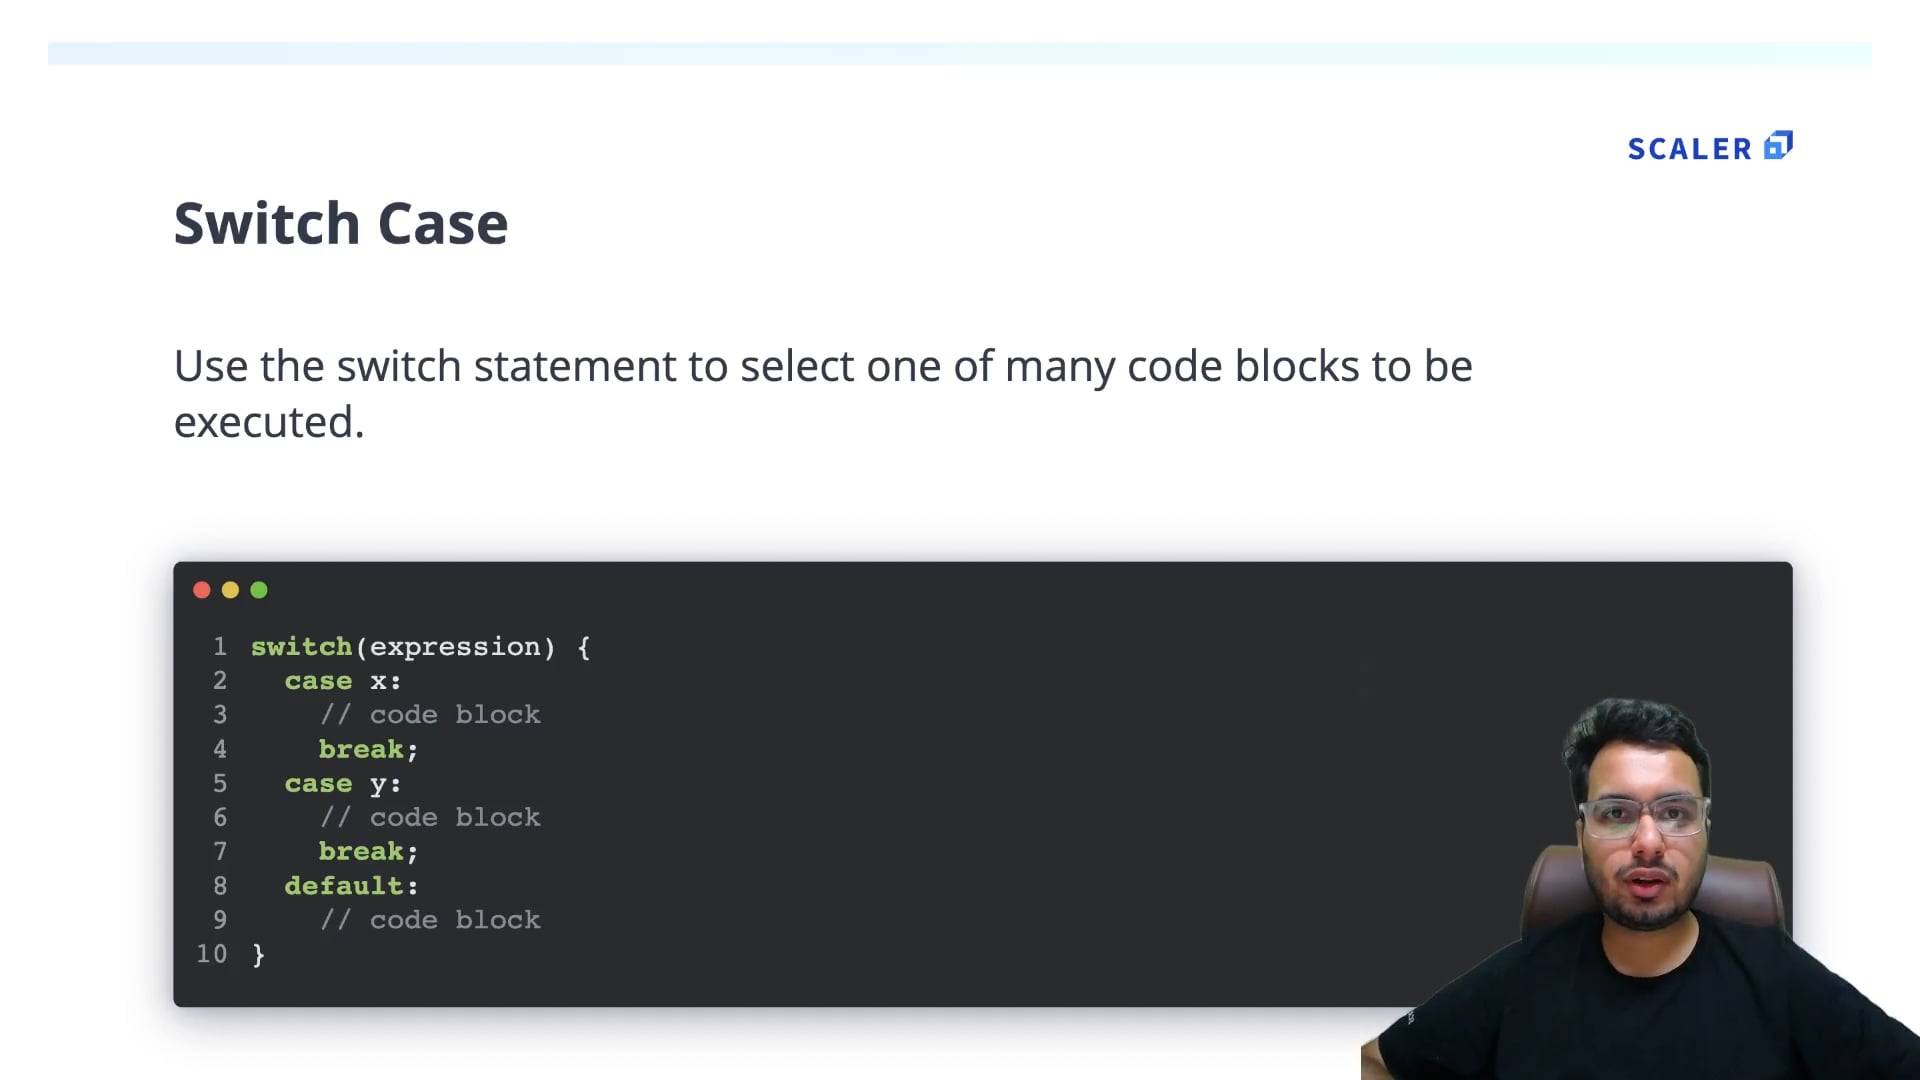
Task: Click 'case x:' on line 2
Action: point(342,681)
